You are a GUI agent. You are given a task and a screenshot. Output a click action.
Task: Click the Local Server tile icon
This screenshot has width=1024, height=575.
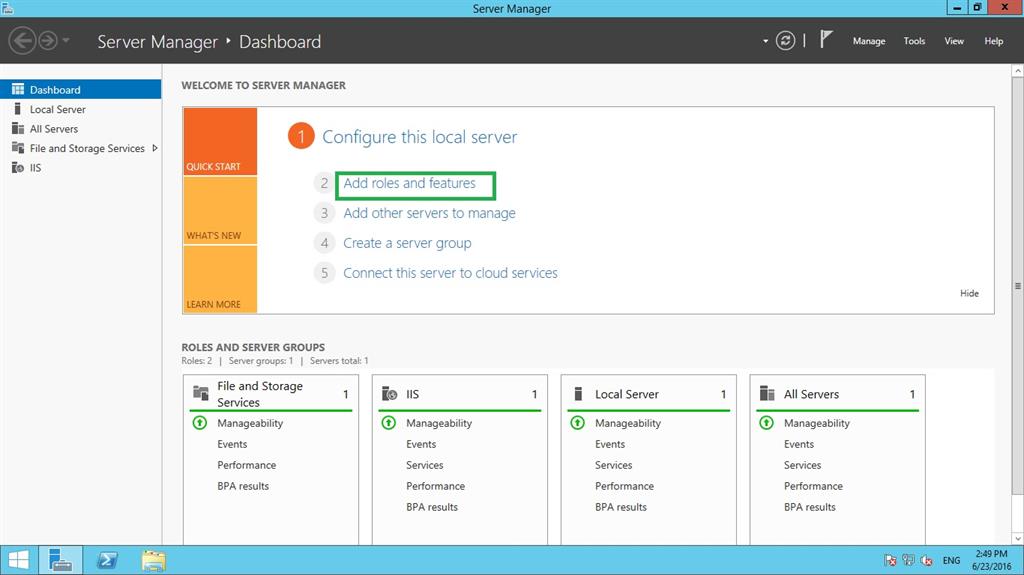(x=578, y=393)
